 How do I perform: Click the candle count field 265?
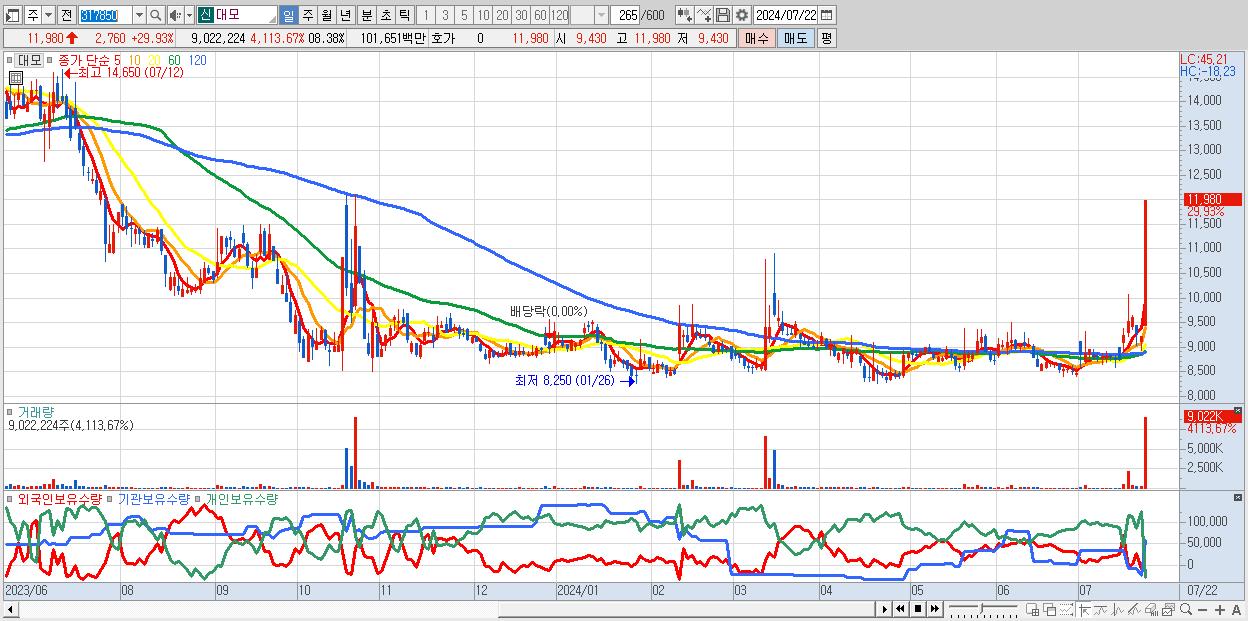(625, 15)
